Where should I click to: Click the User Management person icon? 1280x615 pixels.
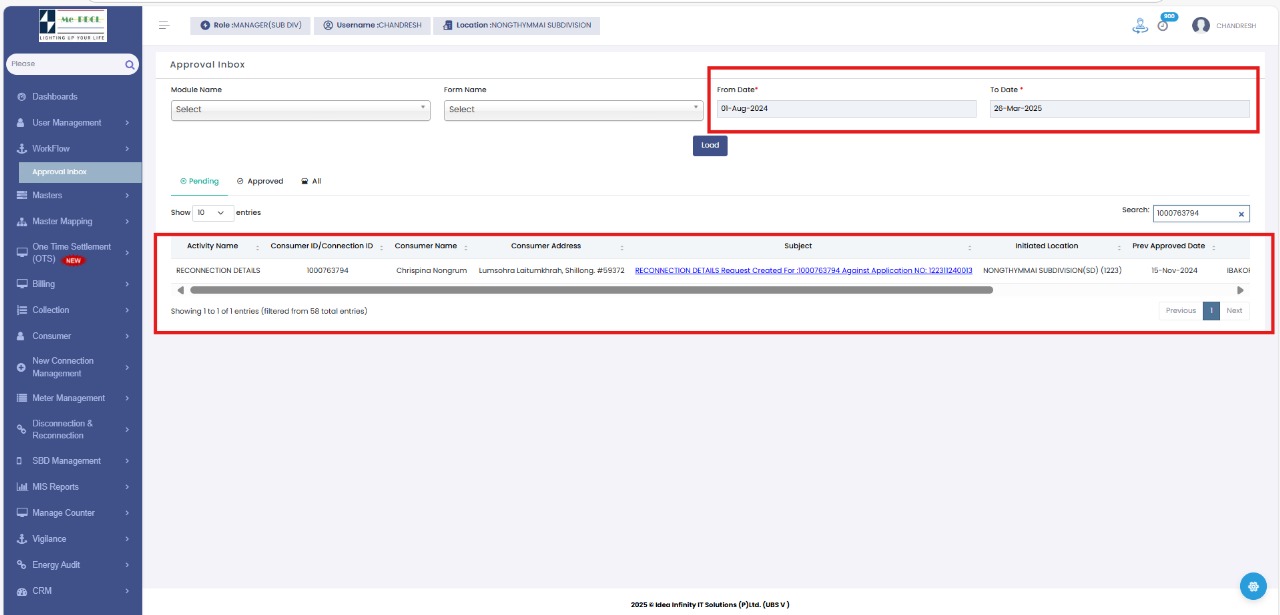21,123
